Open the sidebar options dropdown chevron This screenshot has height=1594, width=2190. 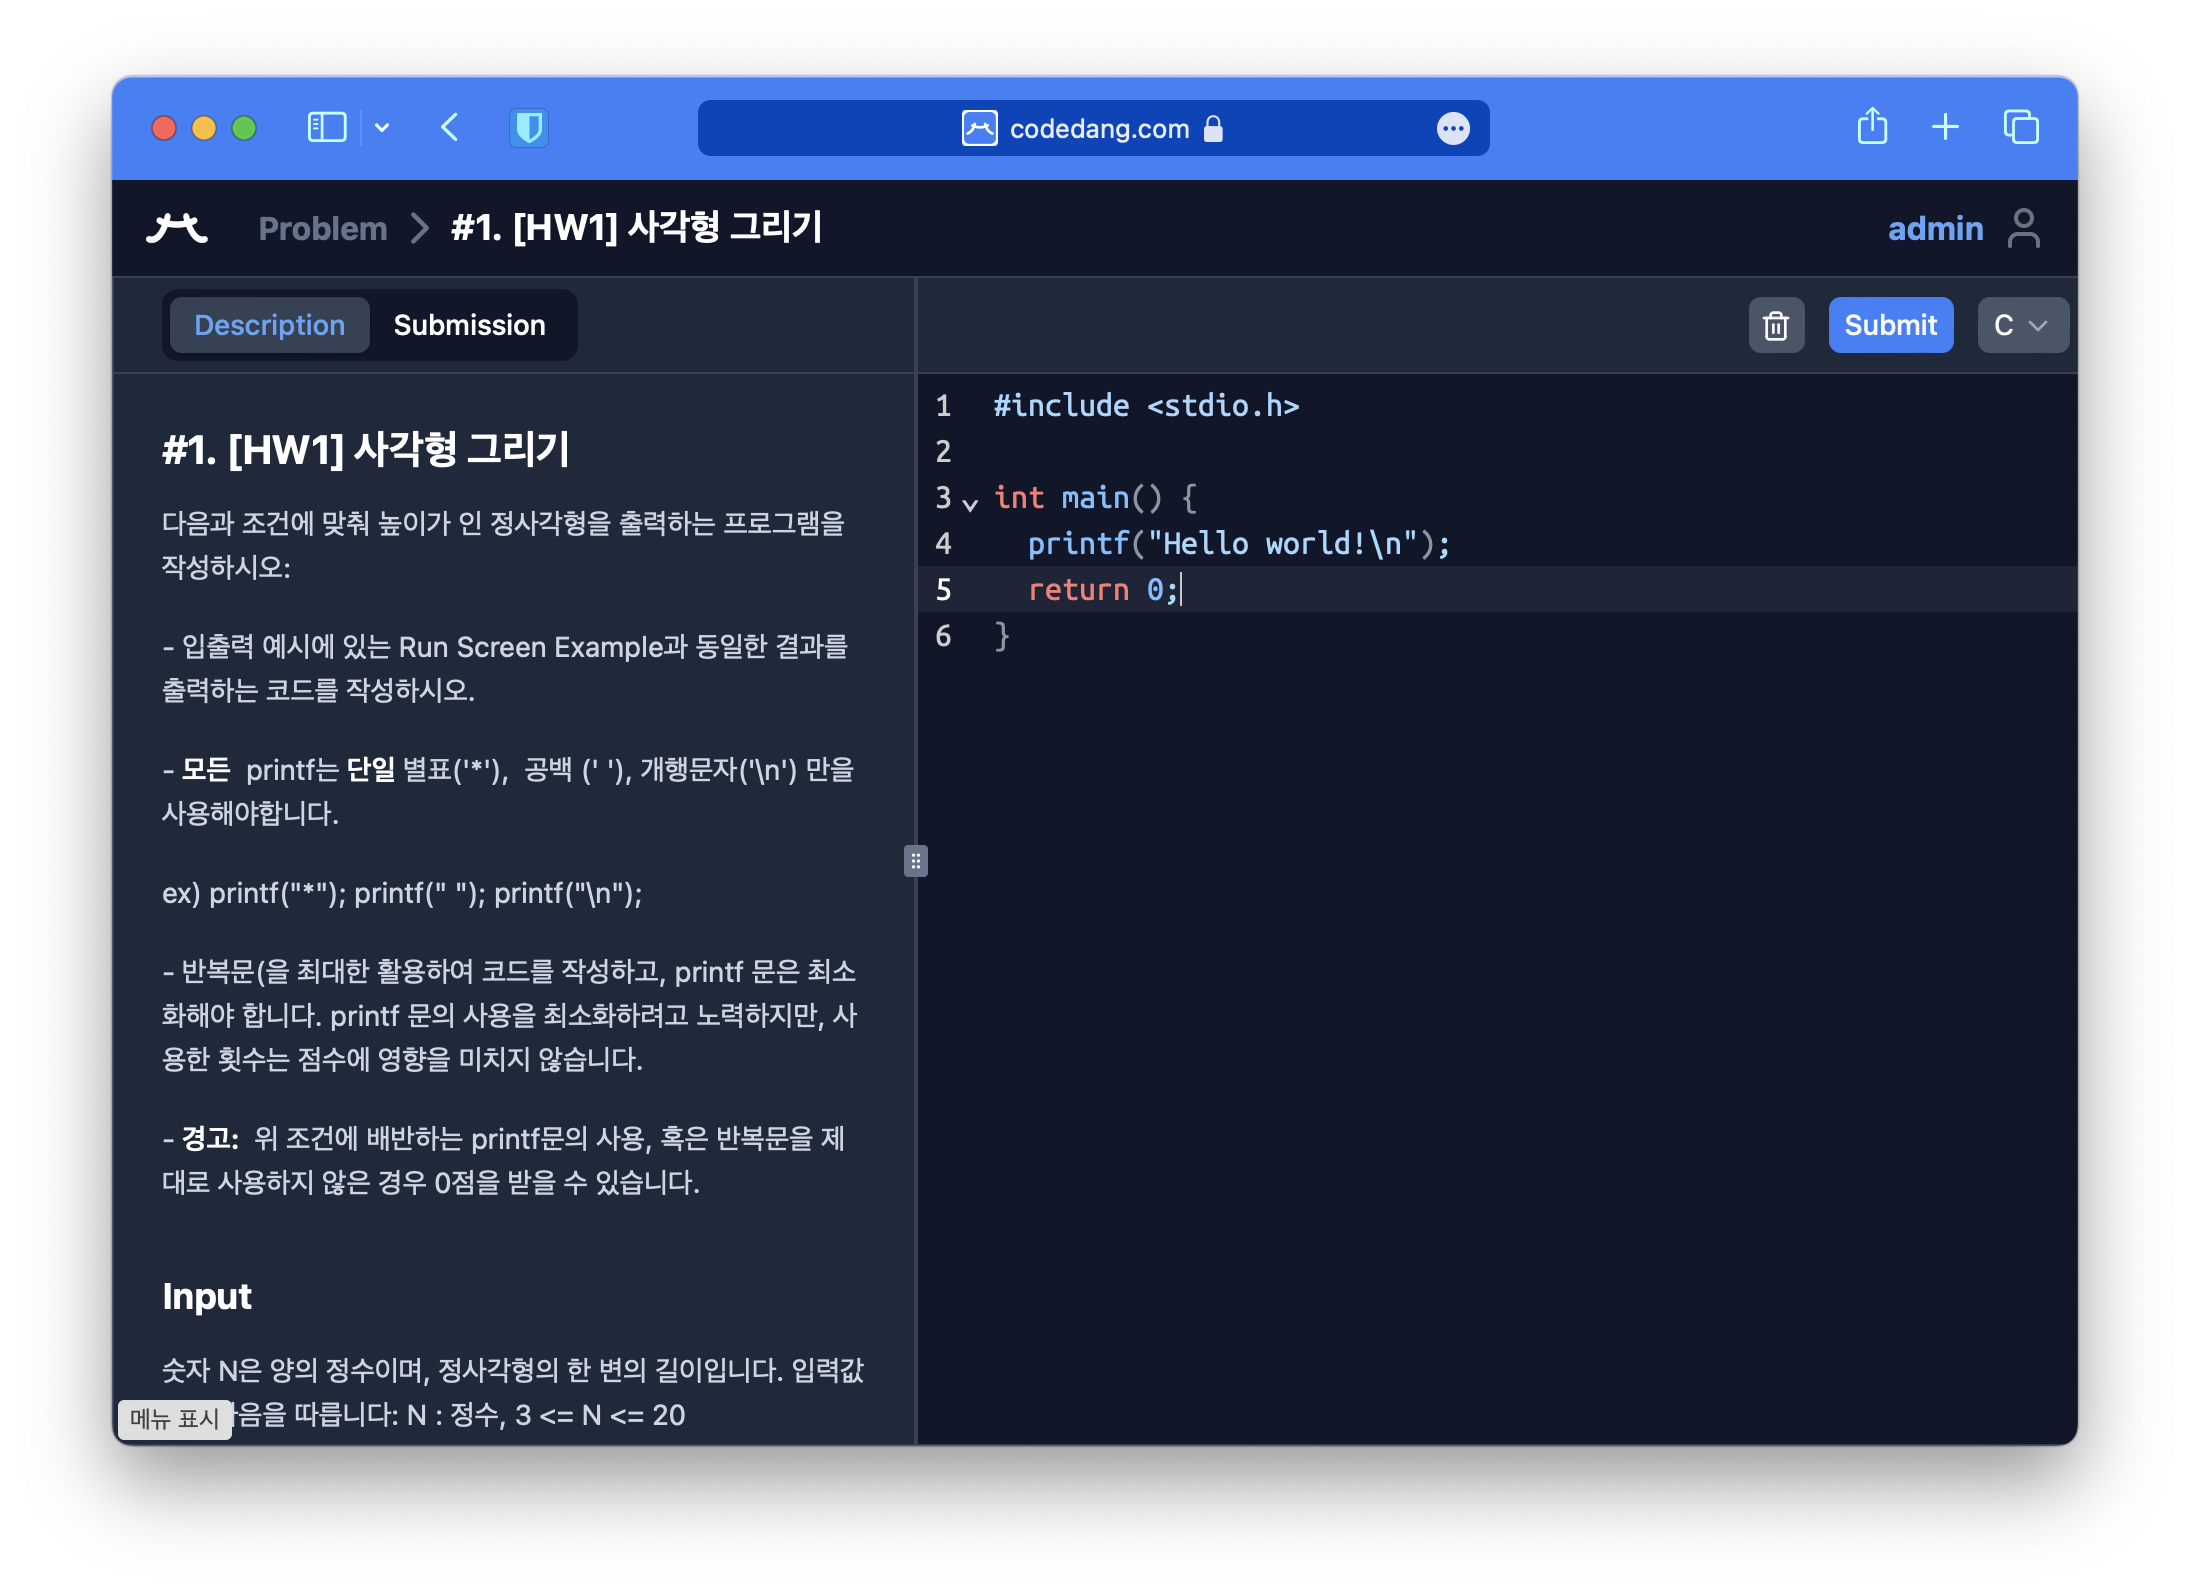(382, 128)
